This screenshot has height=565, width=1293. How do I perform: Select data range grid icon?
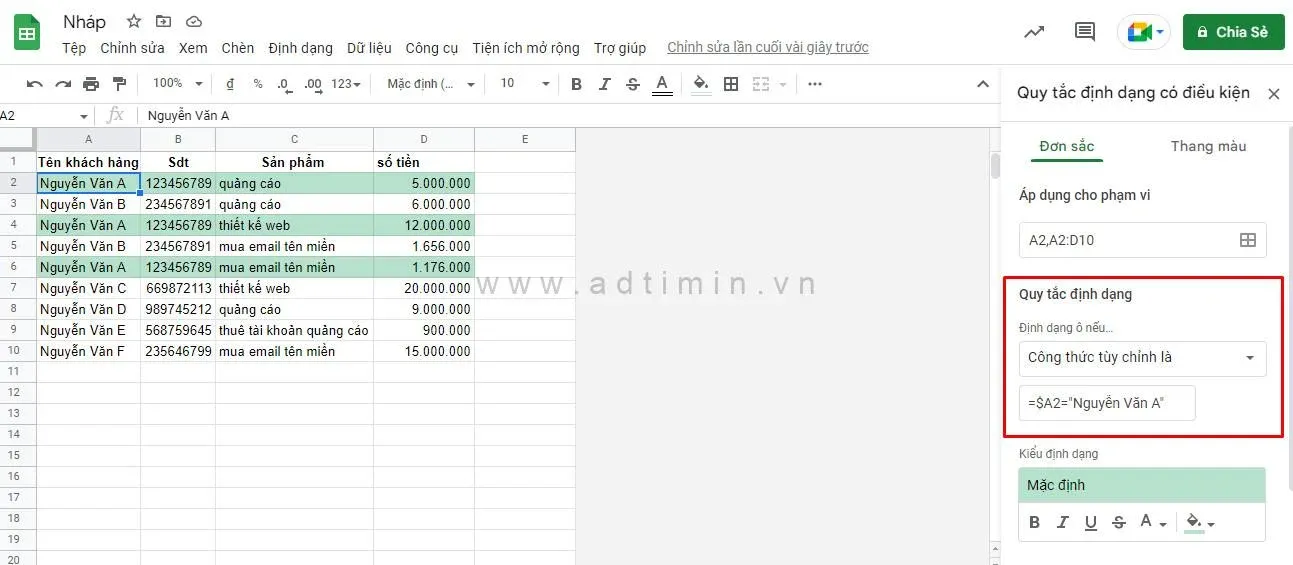click(1248, 240)
